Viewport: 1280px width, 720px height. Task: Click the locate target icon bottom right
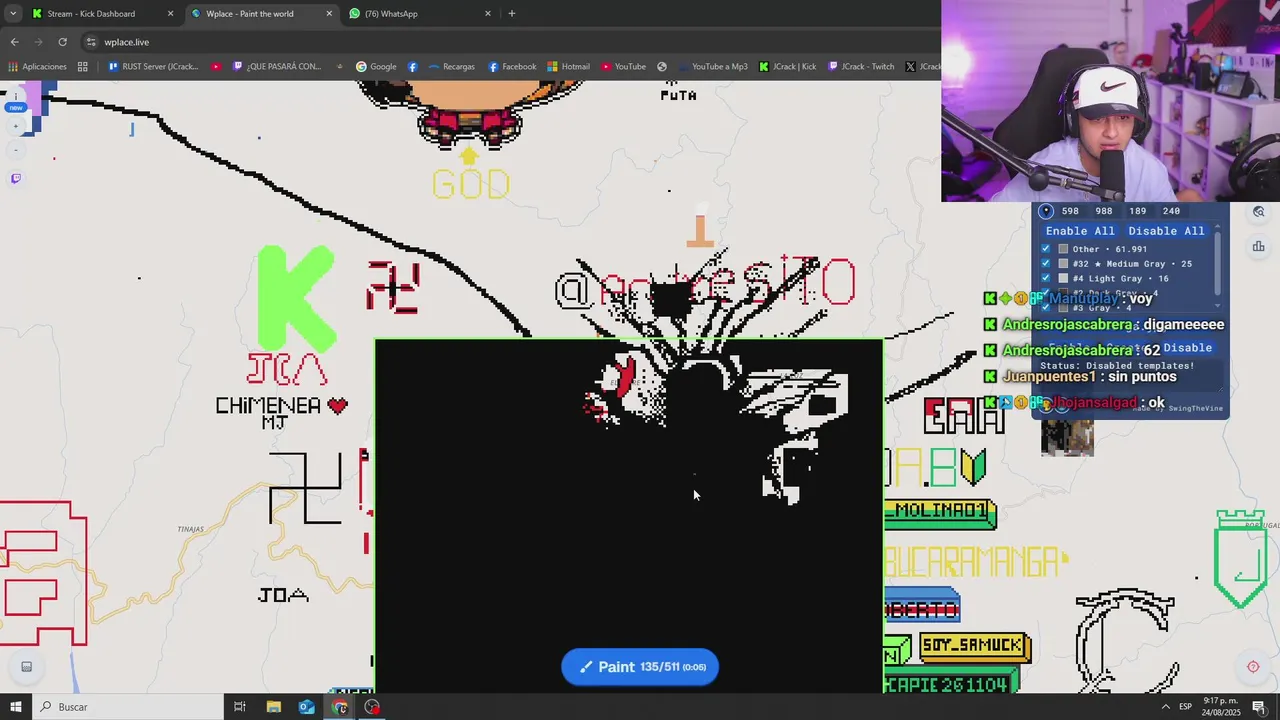tap(1253, 667)
